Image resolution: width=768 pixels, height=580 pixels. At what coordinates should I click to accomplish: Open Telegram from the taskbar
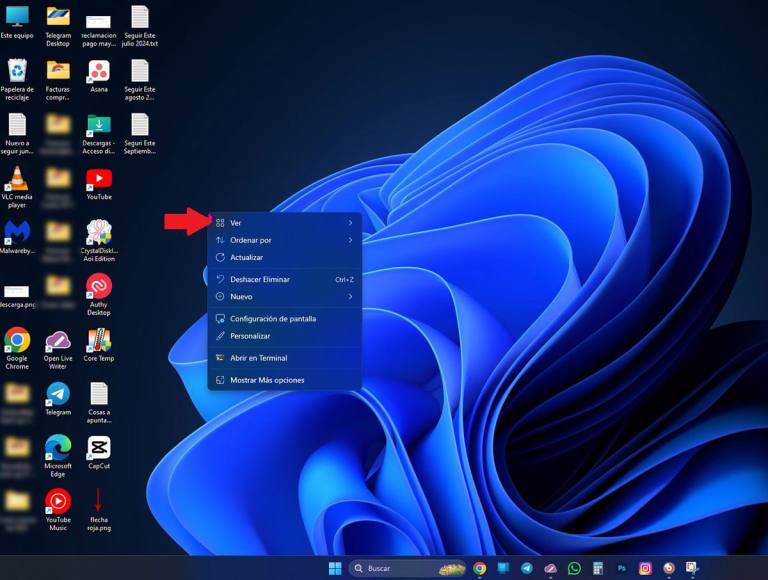tap(527, 568)
